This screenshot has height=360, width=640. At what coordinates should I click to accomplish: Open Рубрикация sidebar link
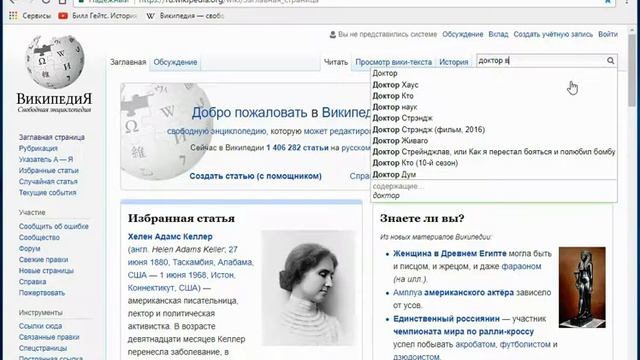pyautogui.click(x=38, y=148)
